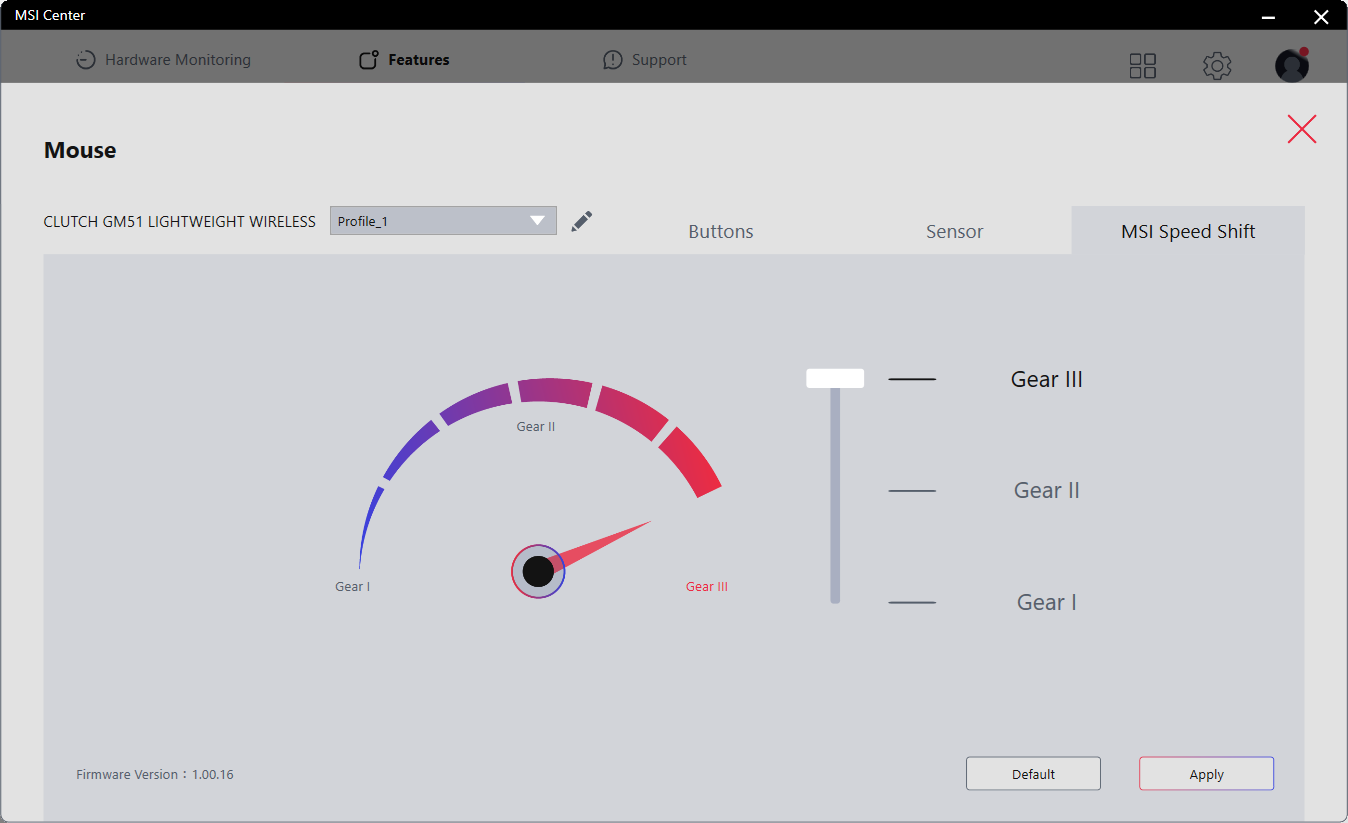This screenshot has height=823, width=1348.
Task: Click the Apply button
Action: click(x=1206, y=774)
